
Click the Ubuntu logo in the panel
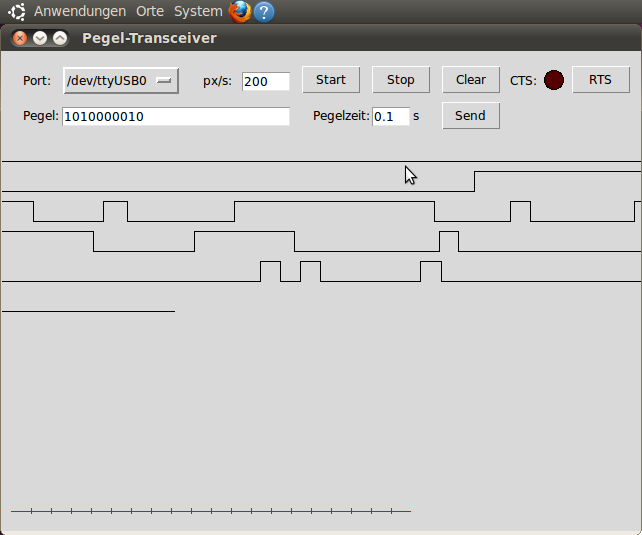pos(17,12)
